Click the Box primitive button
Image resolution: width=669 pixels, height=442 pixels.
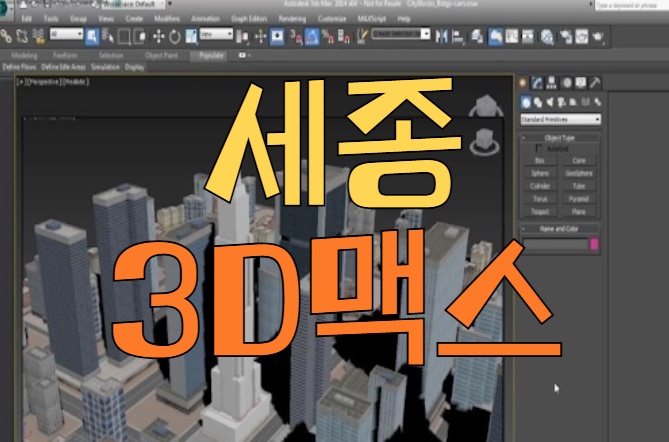click(x=540, y=160)
